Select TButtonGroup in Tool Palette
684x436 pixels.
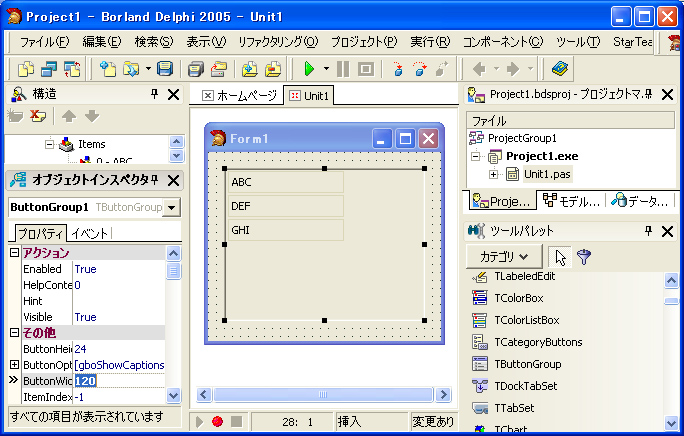[x=527, y=364]
